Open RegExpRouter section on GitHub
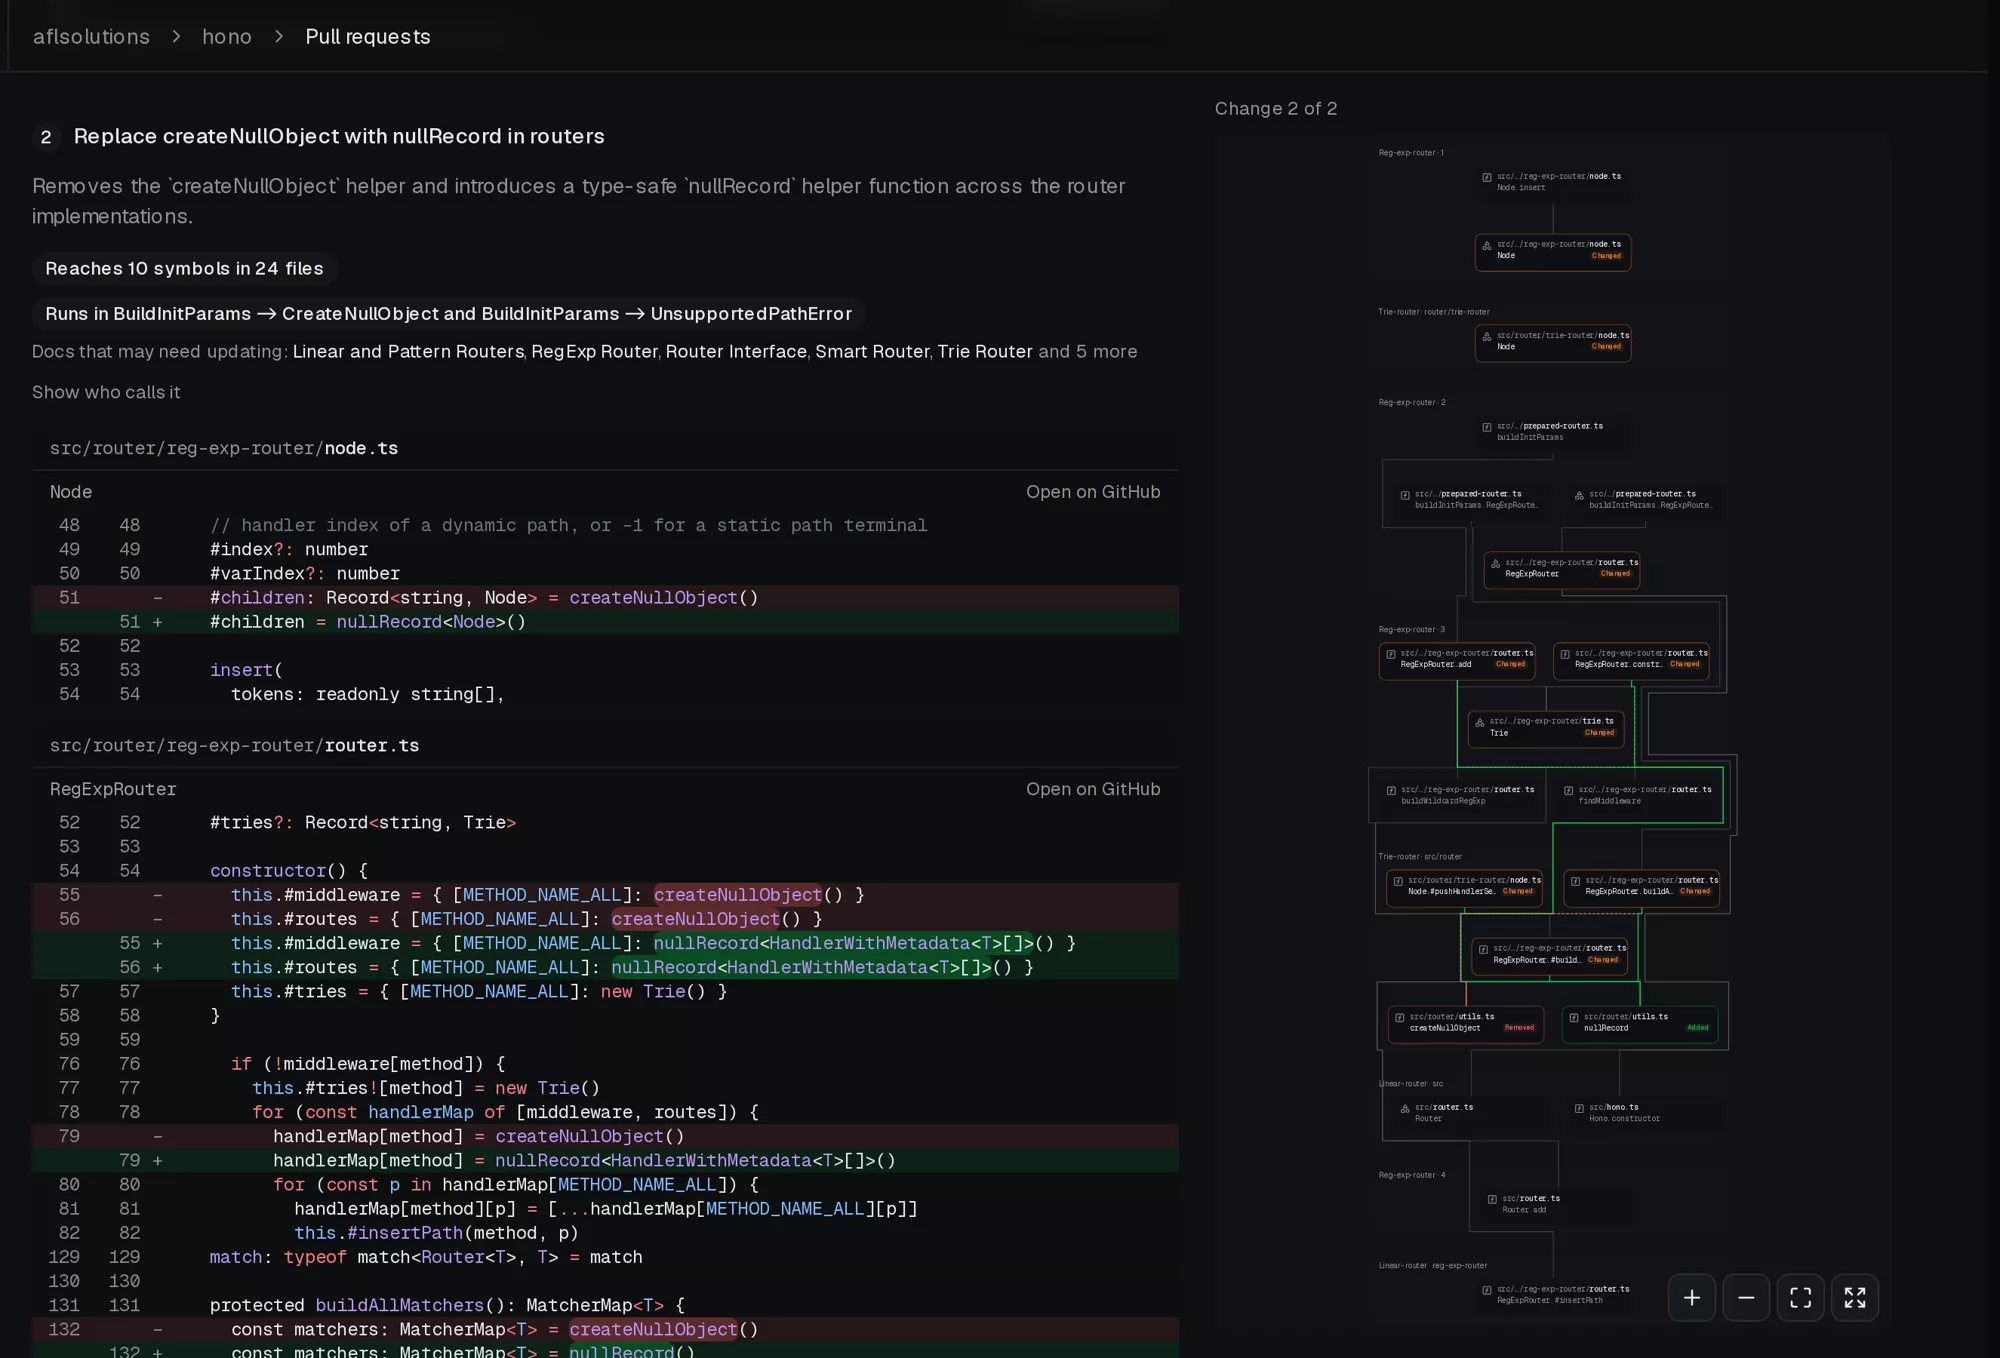The width and height of the screenshot is (2000, 1358). coord(1093,789)
